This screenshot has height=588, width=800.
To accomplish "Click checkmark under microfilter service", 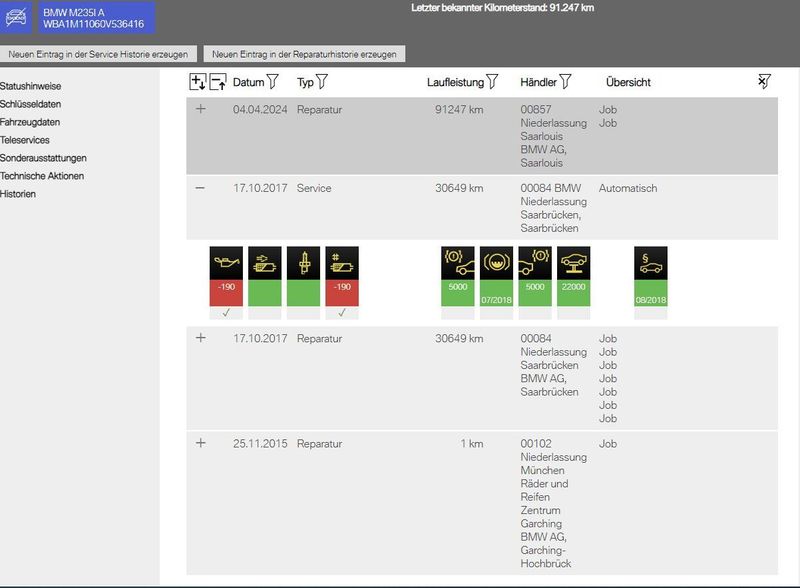I will coord(342,312).
